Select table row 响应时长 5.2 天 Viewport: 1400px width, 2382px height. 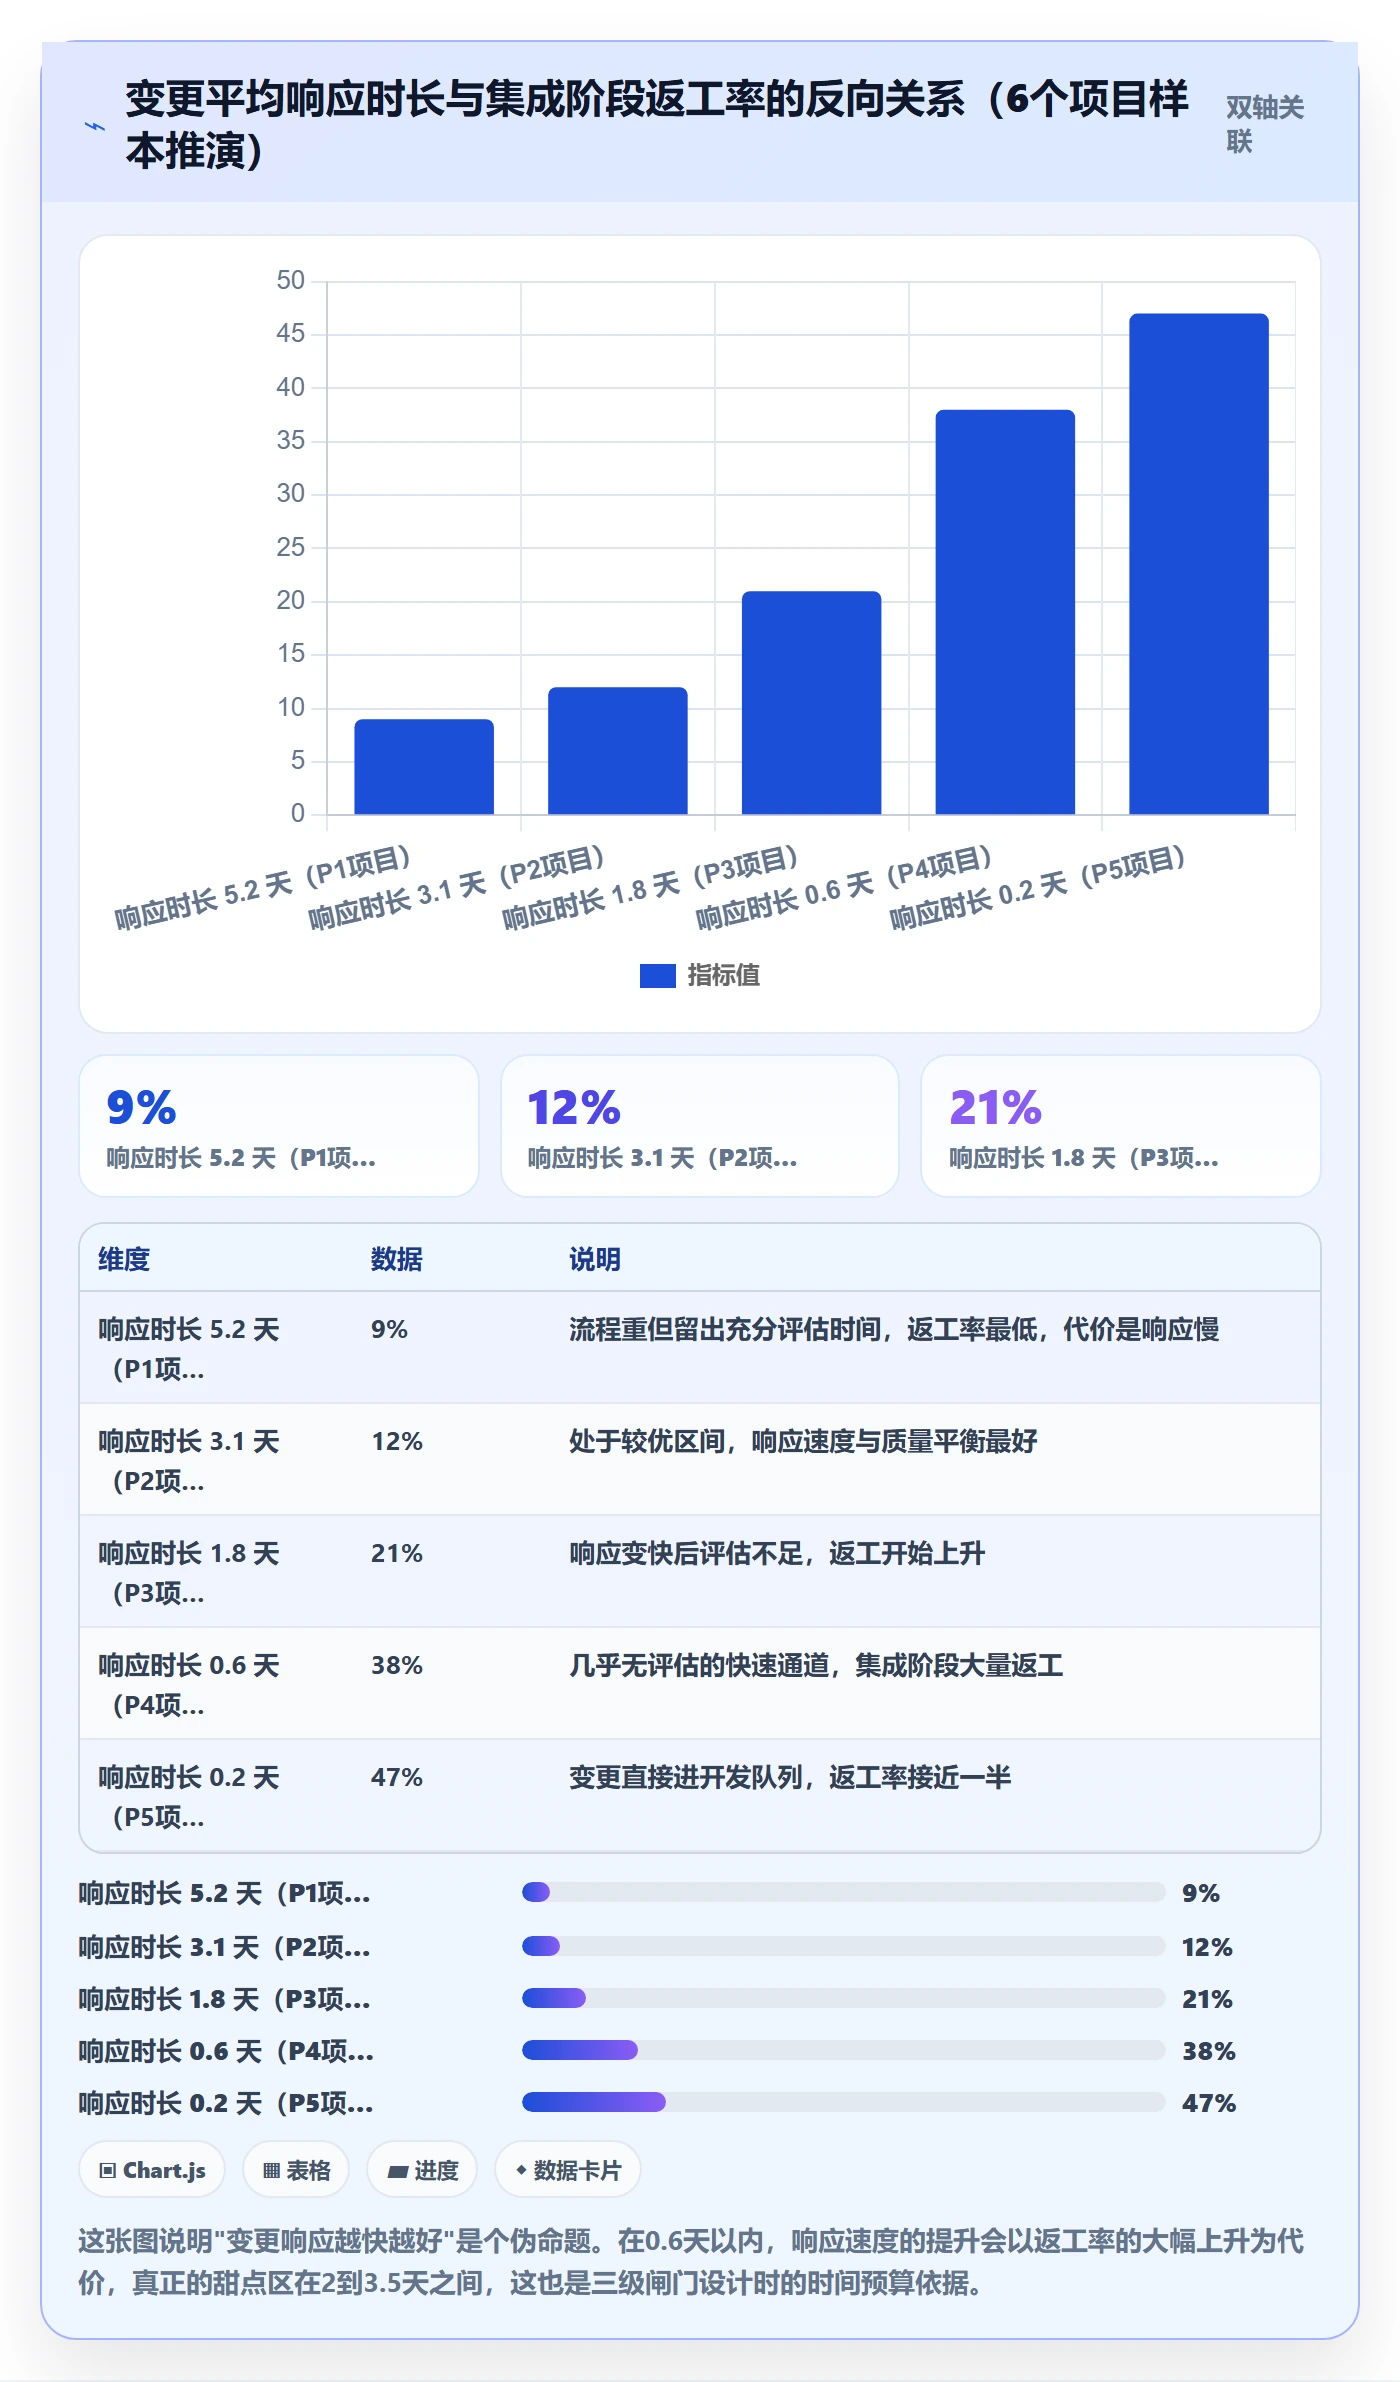tap(700, 1348)
